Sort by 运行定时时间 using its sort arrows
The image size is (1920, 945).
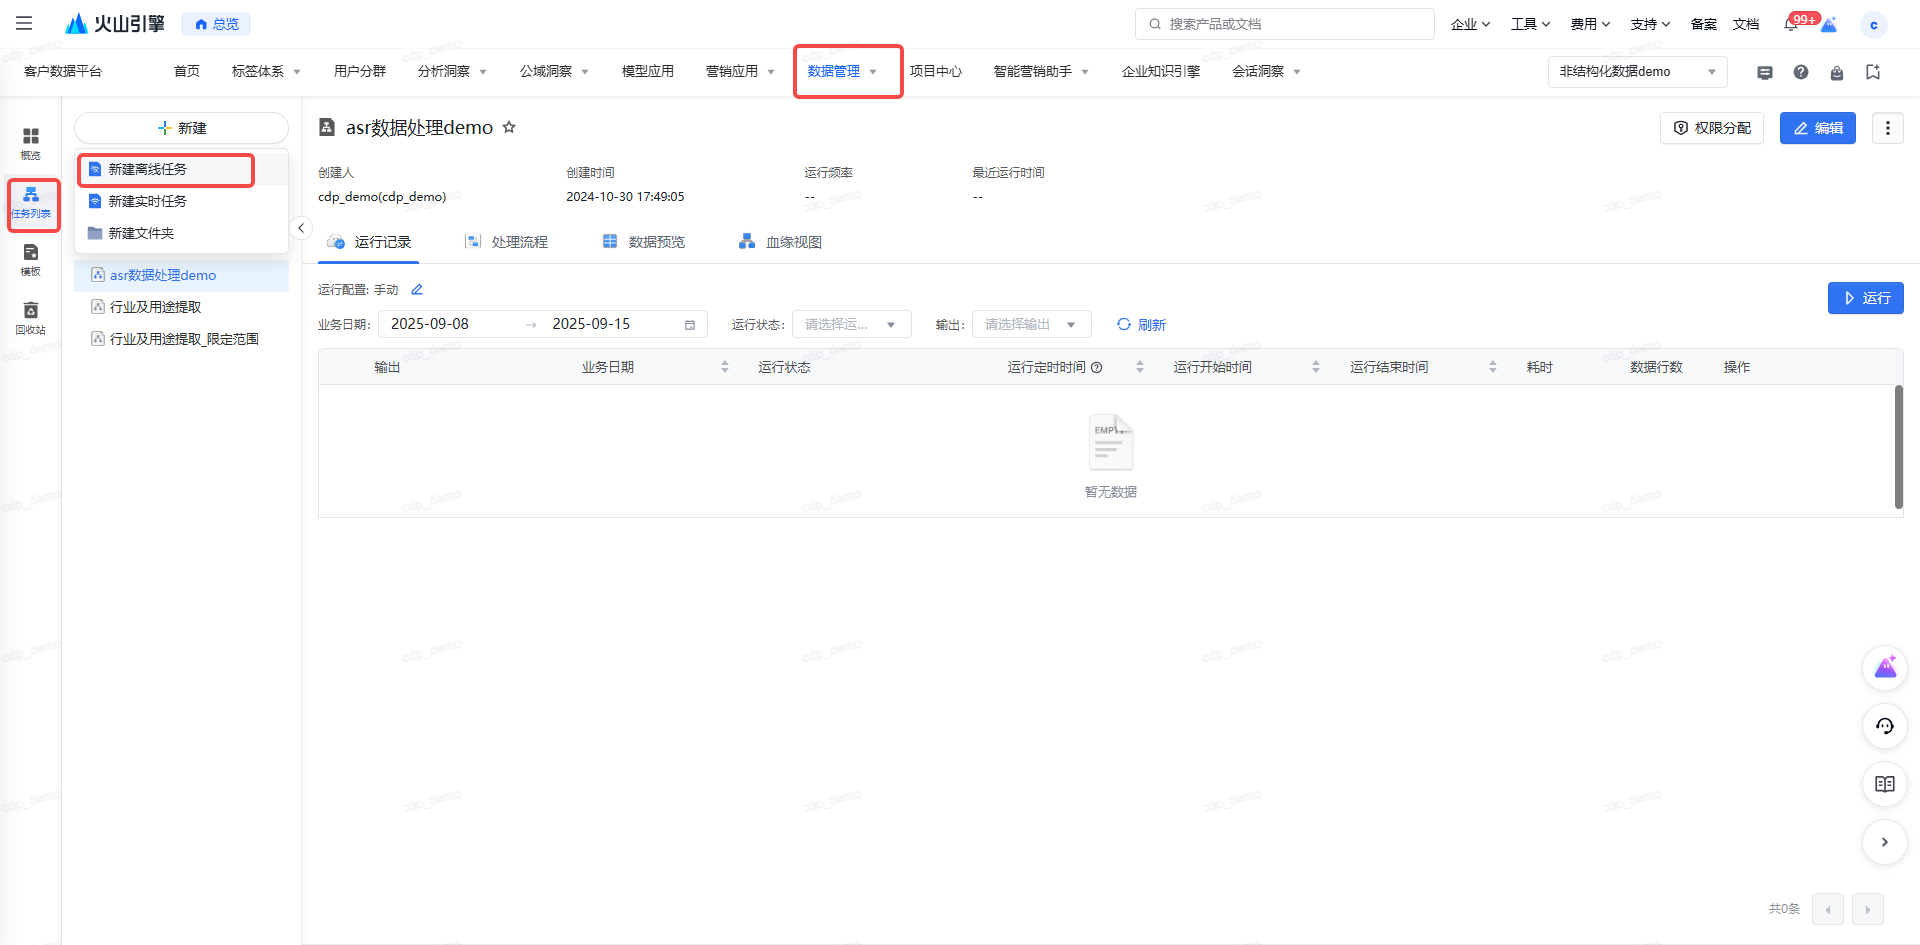tap(1140, 367)
